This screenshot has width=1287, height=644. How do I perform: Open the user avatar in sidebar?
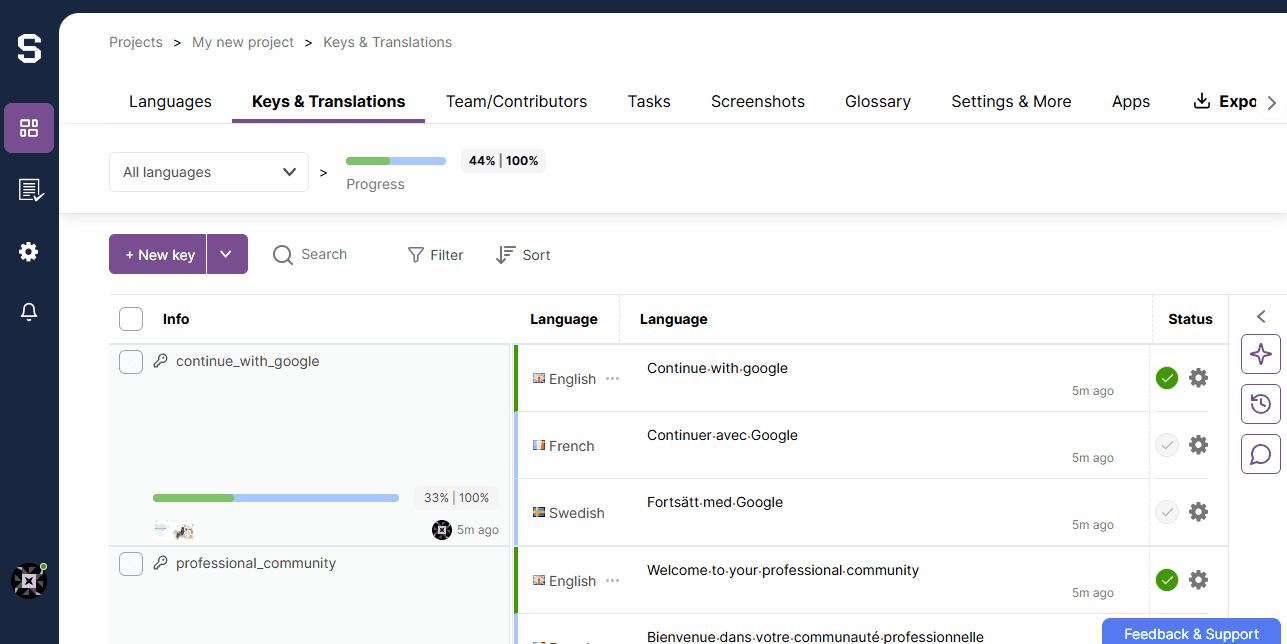[x=29, y=581]
